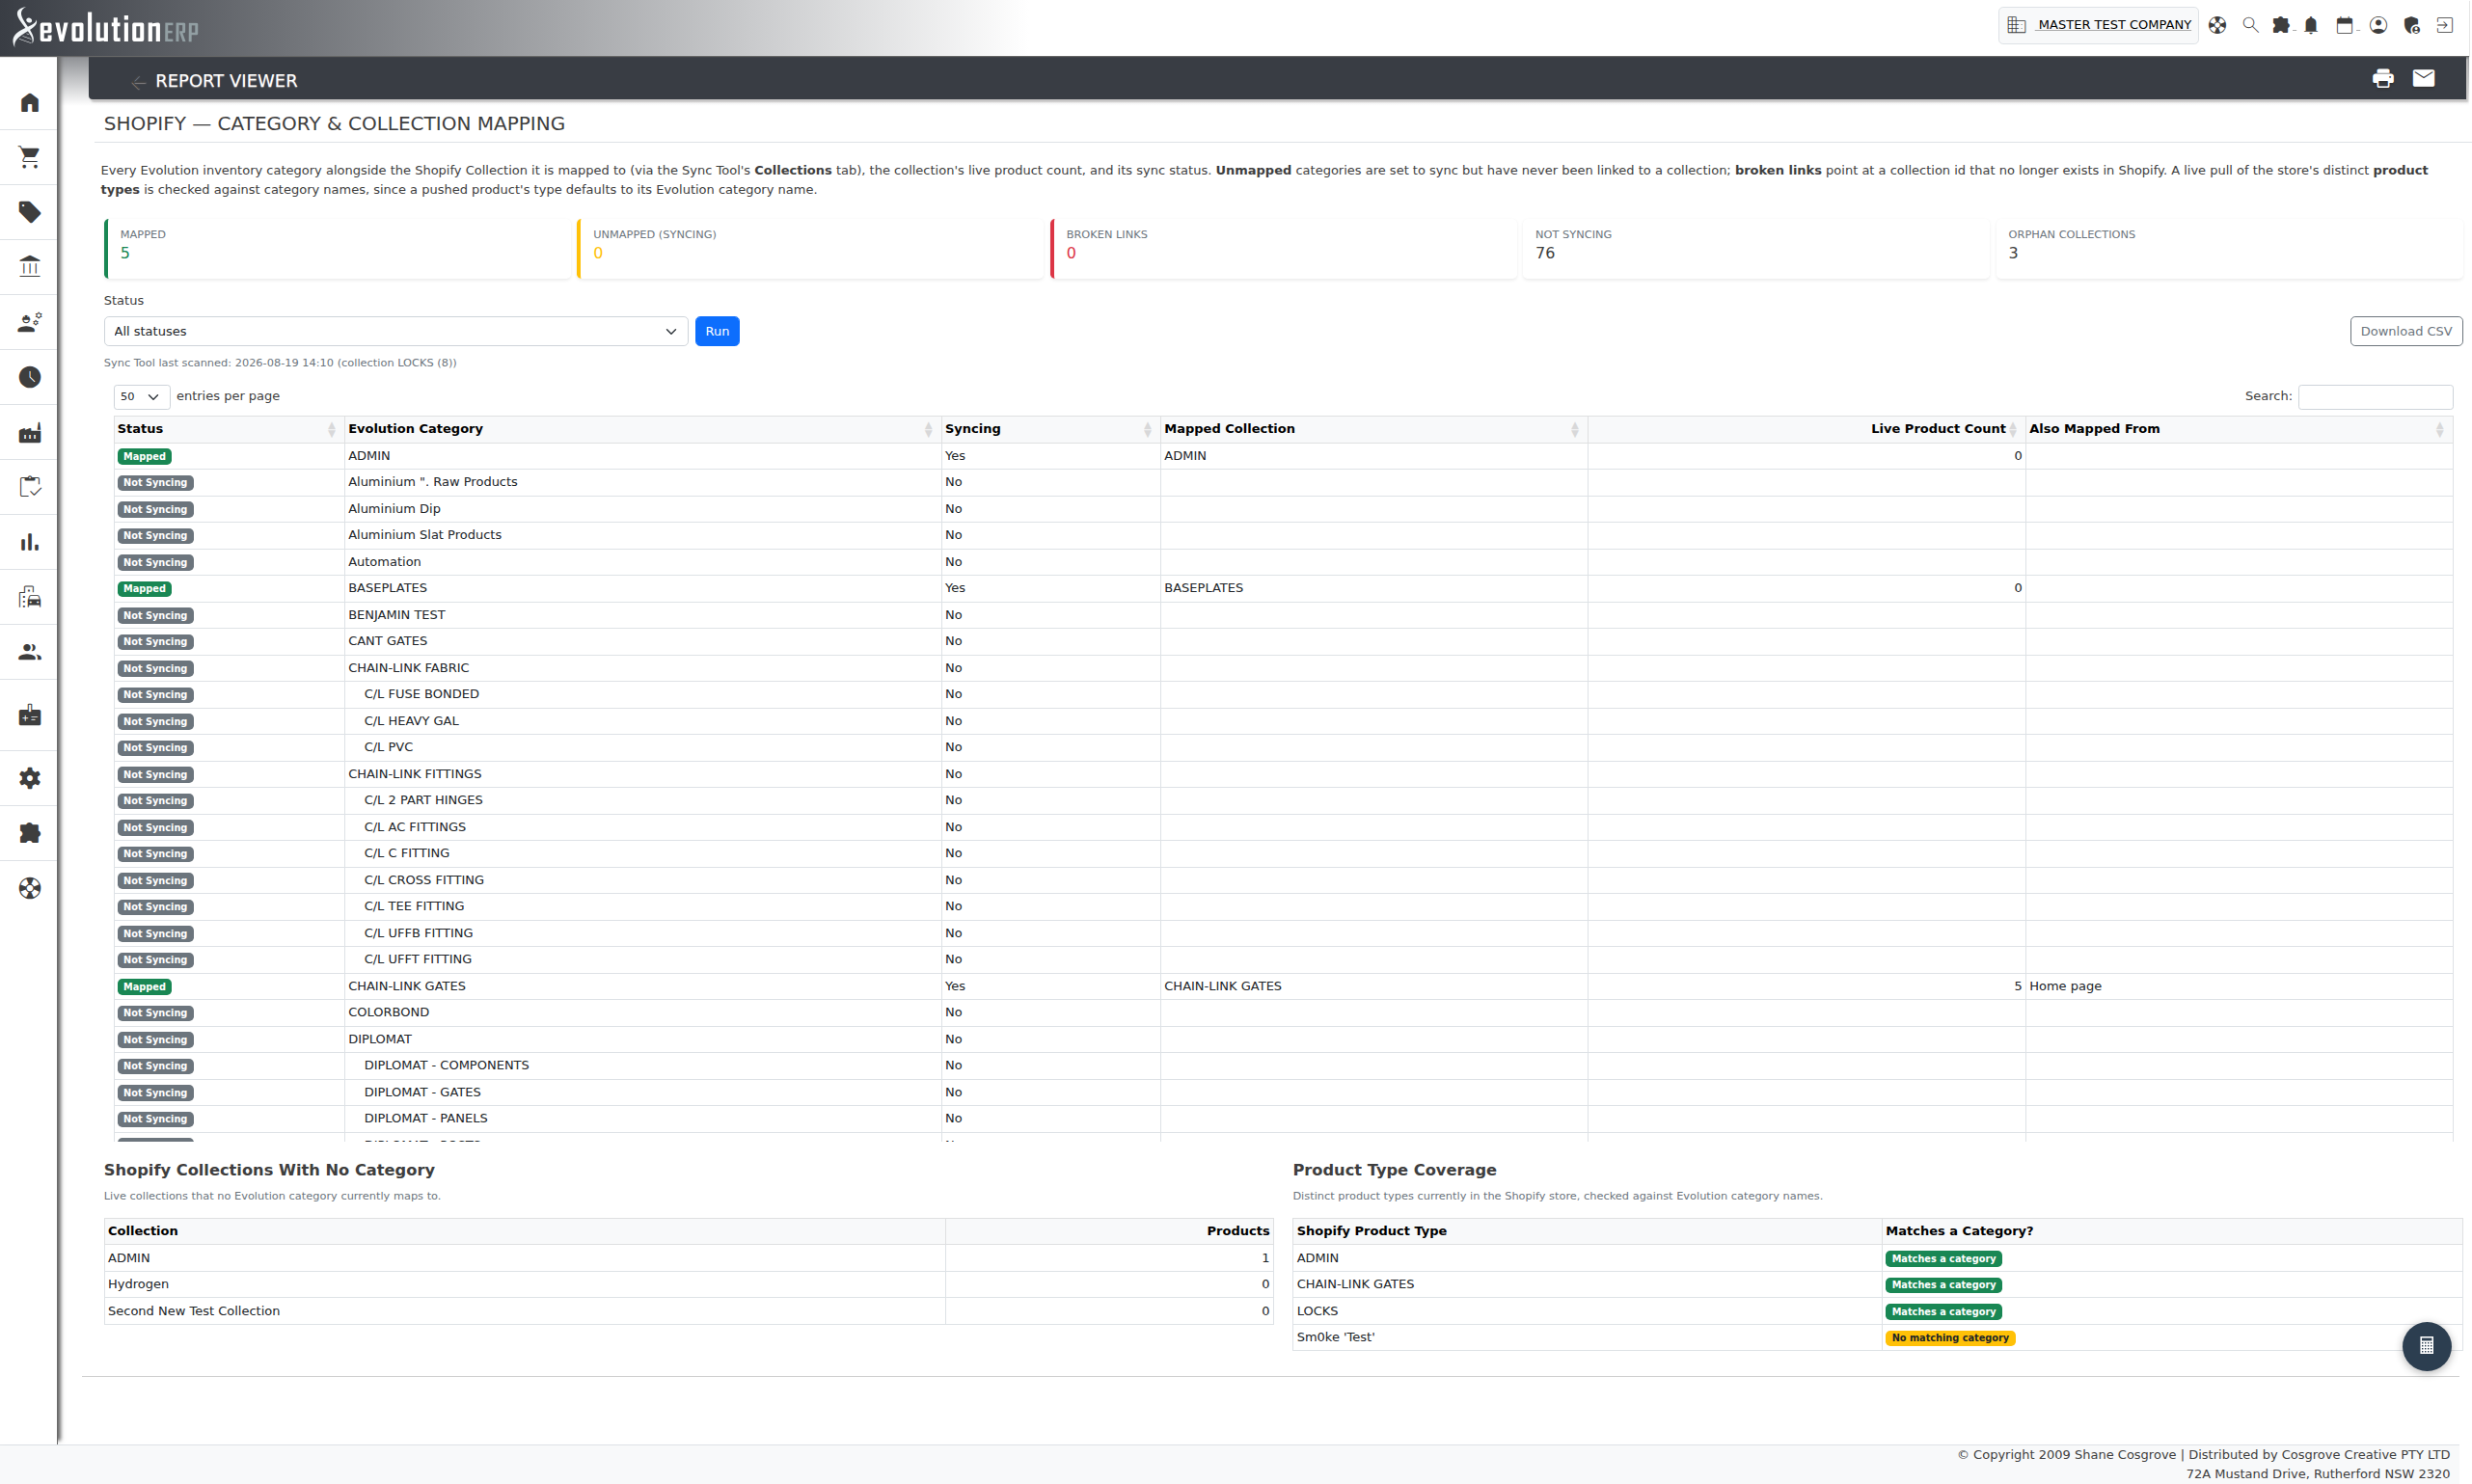Sort table by the Mapped Collection column
Viewport: 2472px width, 1484px height.
(x=1373, y=429)
